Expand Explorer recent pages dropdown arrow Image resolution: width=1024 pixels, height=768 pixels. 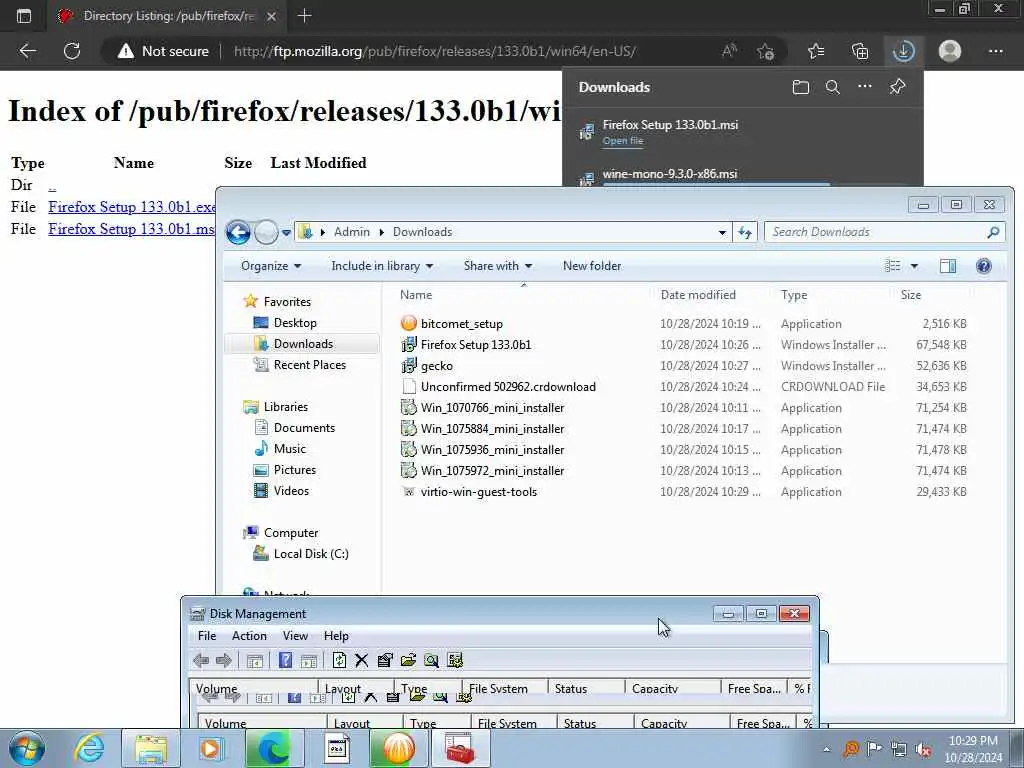[286, 232]
